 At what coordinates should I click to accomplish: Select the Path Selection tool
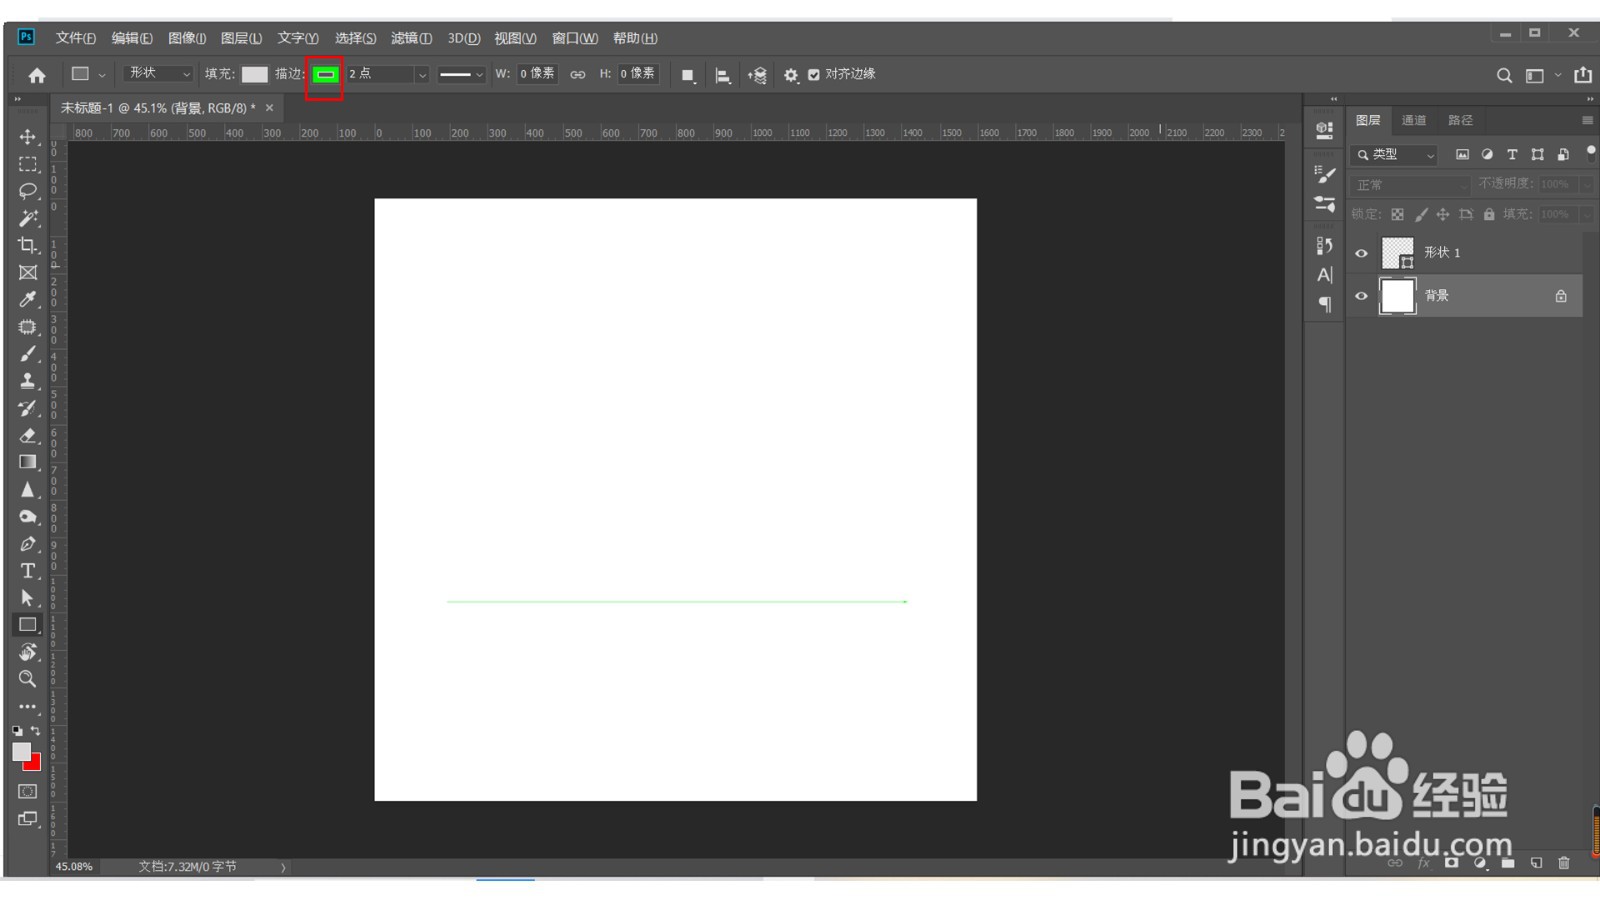28,598
